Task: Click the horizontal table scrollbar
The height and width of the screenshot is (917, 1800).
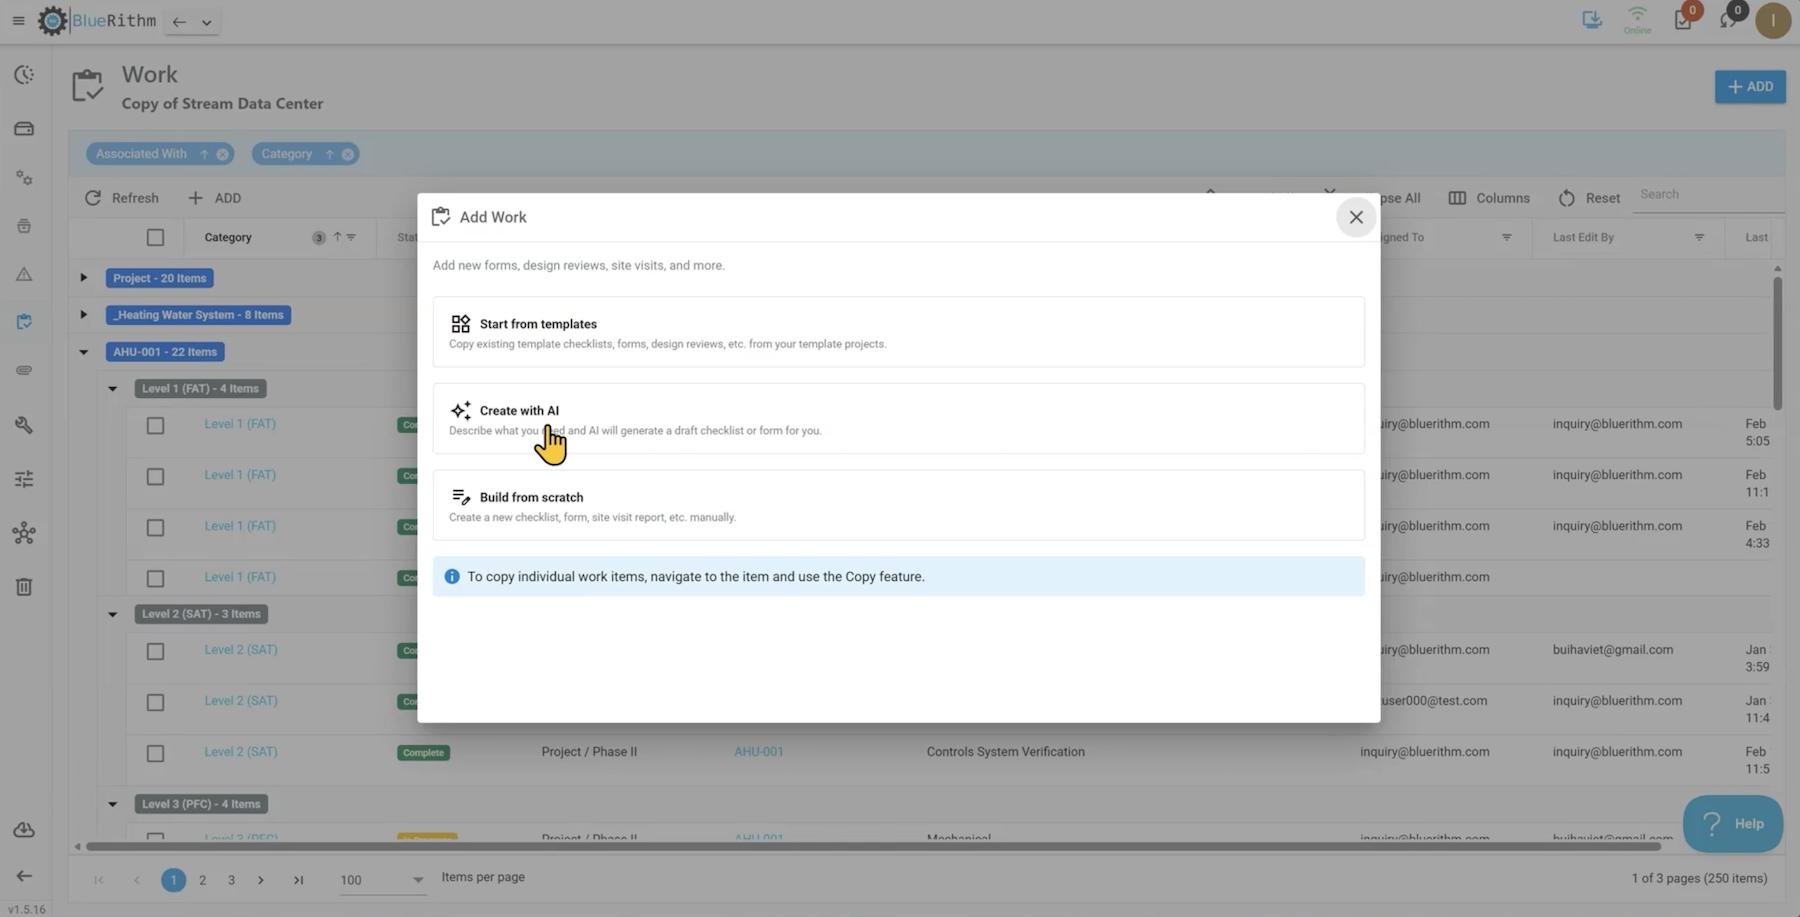Action: click(x=872, y=847)
